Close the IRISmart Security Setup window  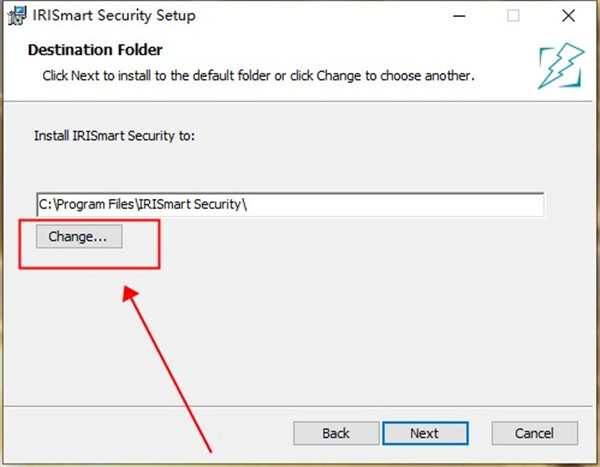pyautogui.click(x=566, y=16)
